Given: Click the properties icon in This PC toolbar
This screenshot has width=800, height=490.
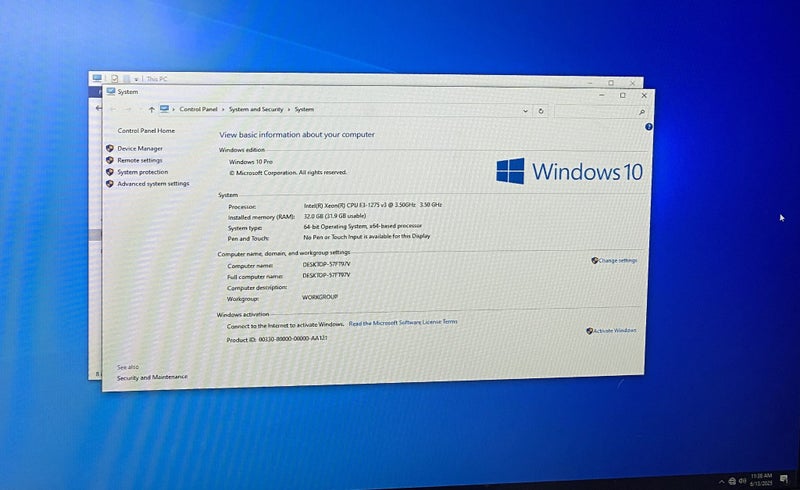Looking at the screenshot, I should click(114, 79).
